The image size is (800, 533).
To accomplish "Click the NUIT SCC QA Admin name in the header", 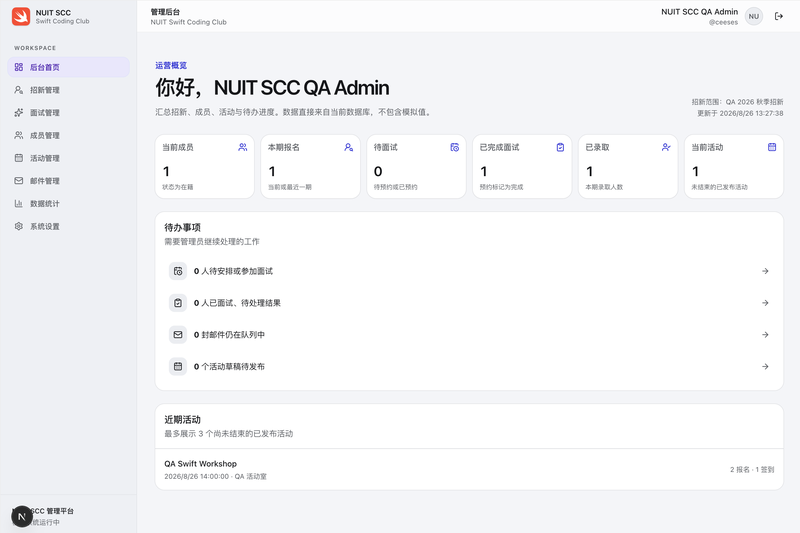I will coord(699,12).
